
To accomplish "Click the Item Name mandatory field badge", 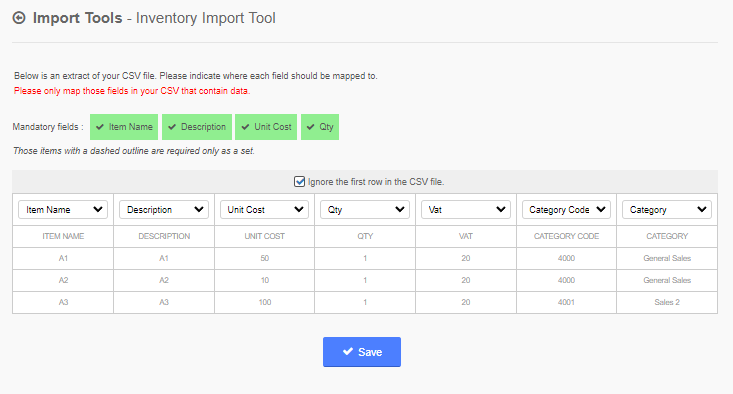I will pos(124,127).
